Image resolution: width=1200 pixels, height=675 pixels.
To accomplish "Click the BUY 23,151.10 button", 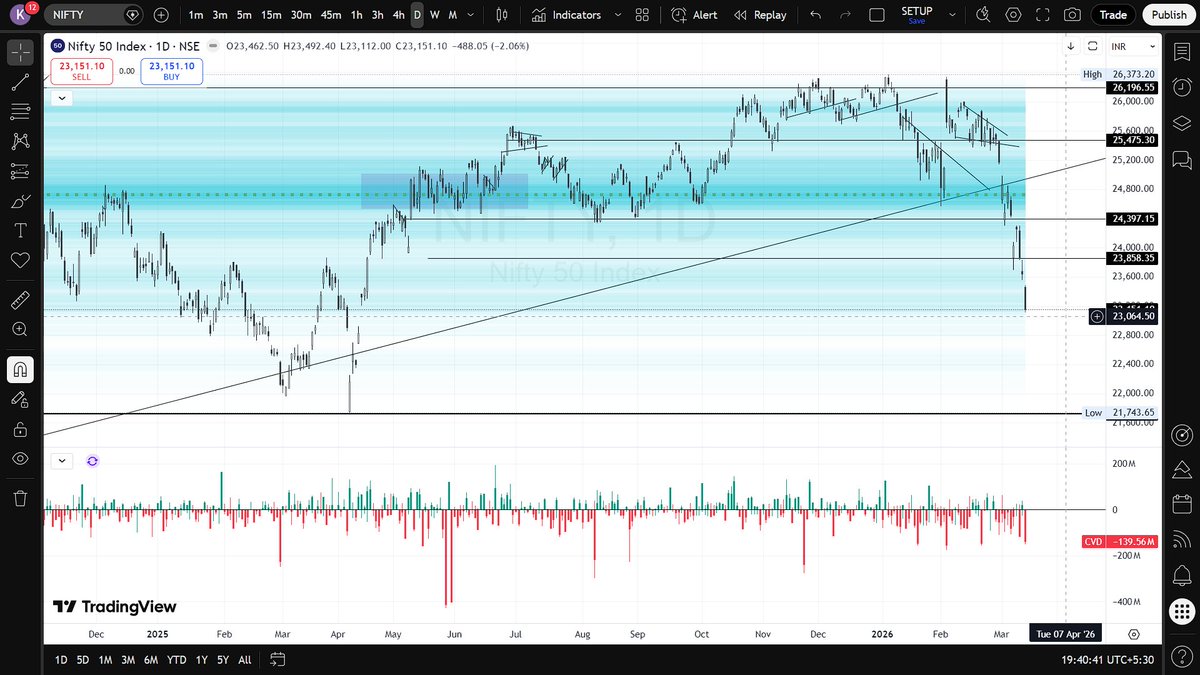I will point(171,71).
